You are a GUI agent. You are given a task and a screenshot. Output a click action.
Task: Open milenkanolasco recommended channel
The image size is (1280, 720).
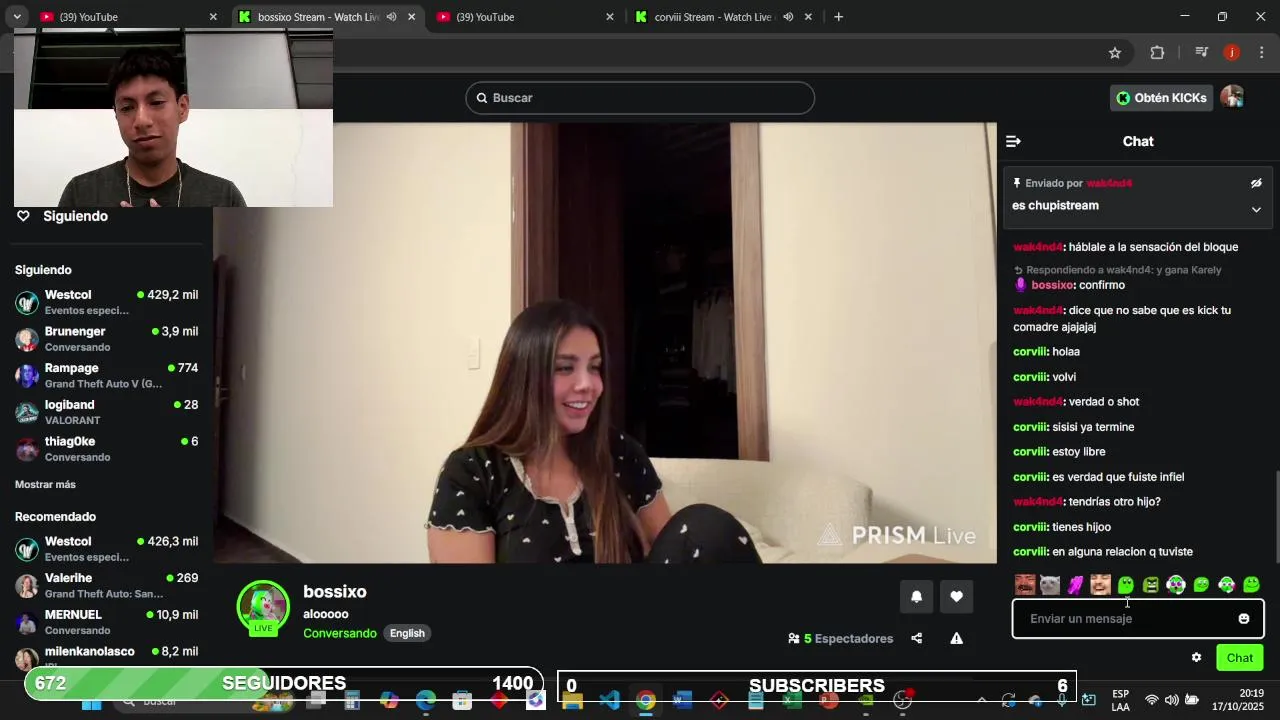tap(106, 658)
